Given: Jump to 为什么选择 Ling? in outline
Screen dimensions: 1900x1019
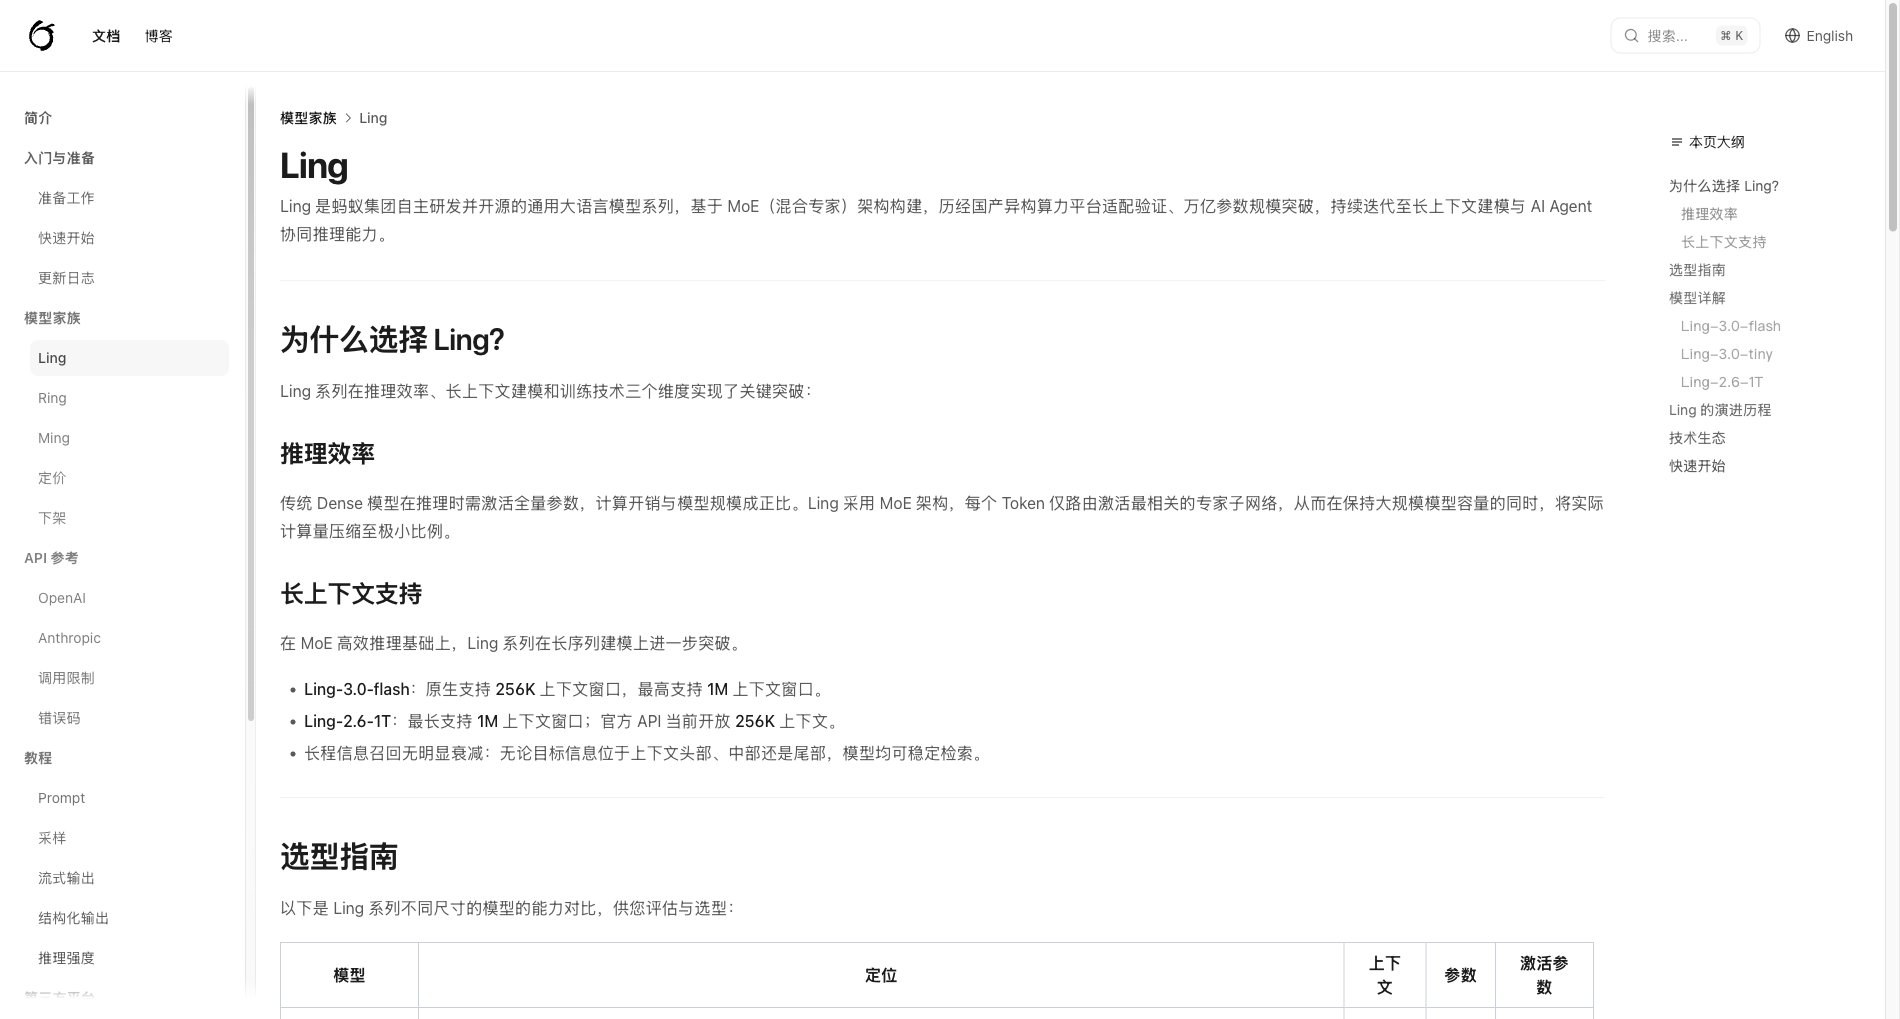Looking at the screenshot, I should click(1724, 186).
